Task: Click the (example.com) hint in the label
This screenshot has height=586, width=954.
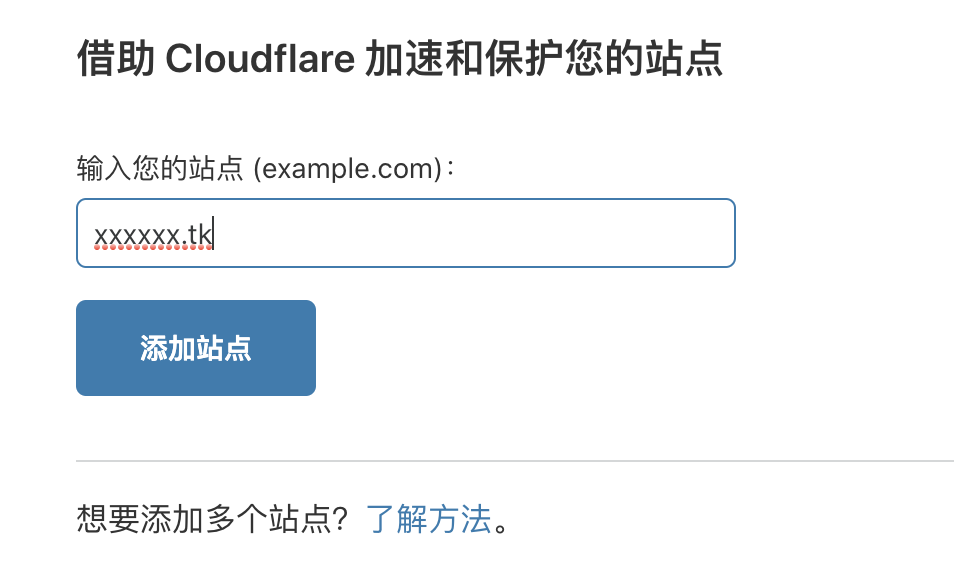Action: coord(347,169)
